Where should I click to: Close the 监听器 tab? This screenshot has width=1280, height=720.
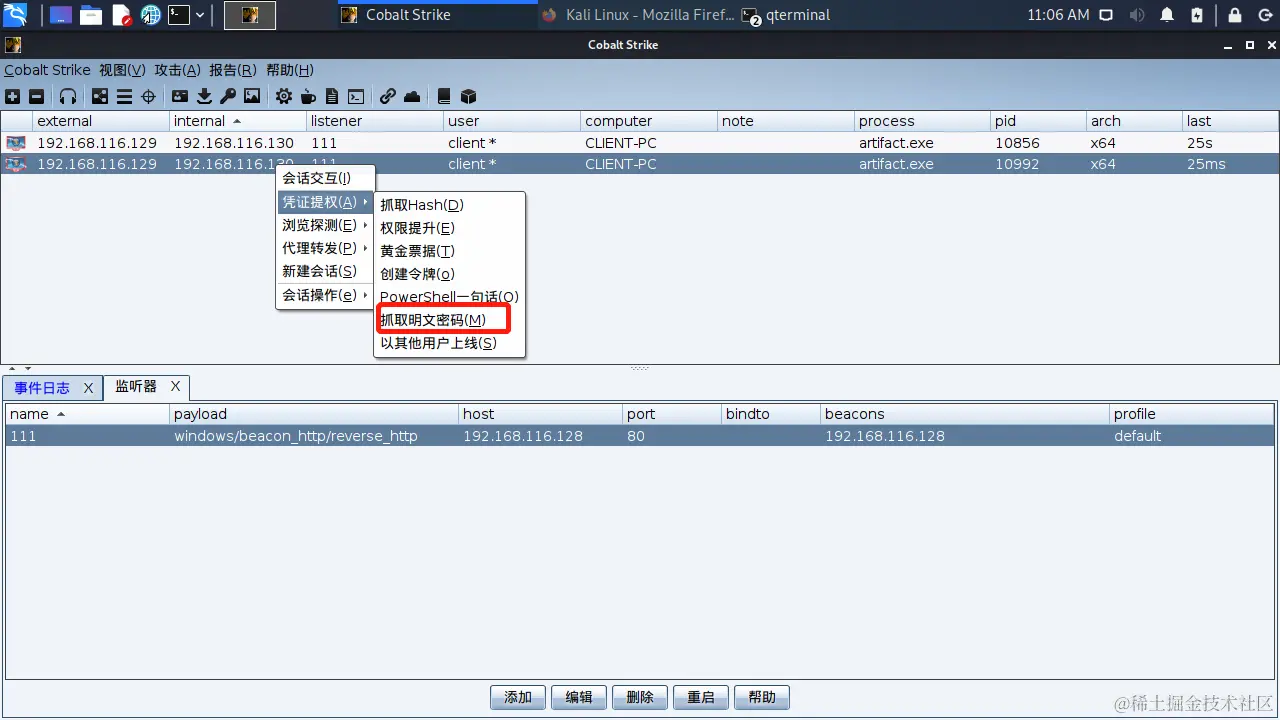click(x=175, y=386)
